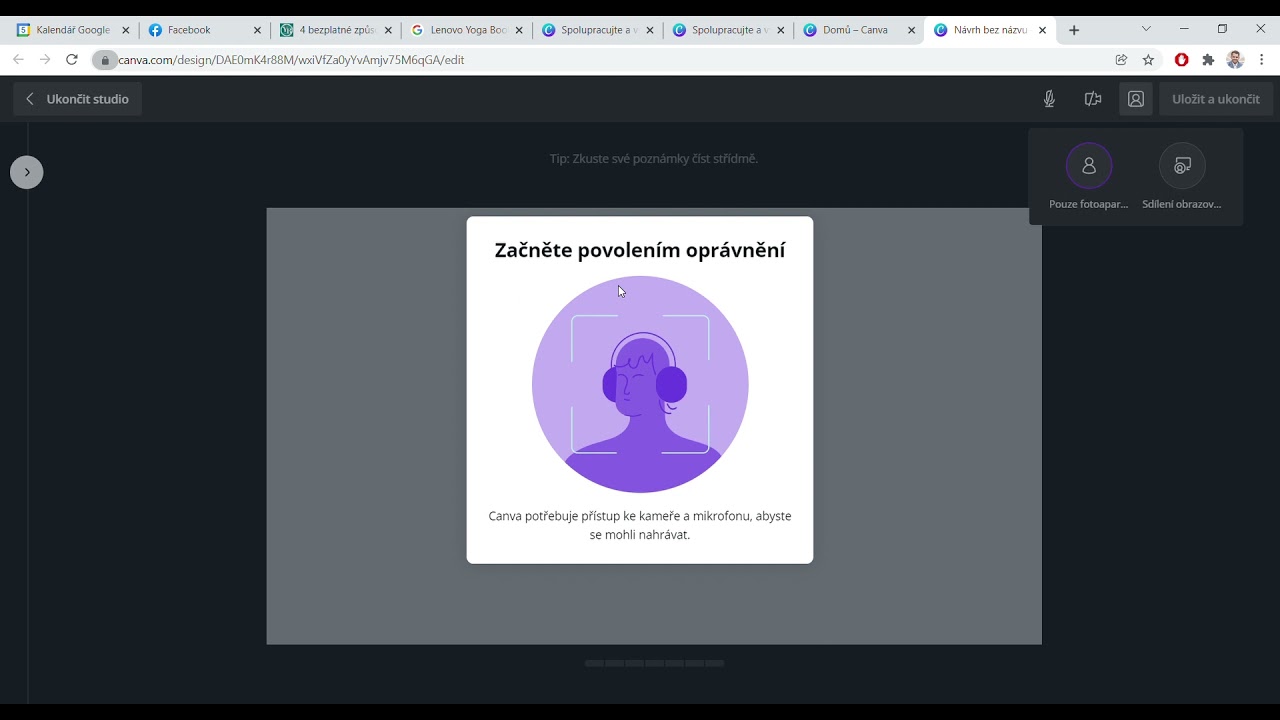Click the share page icon in address bar
Screen dimensions: 1280x720
[1121, 60]
